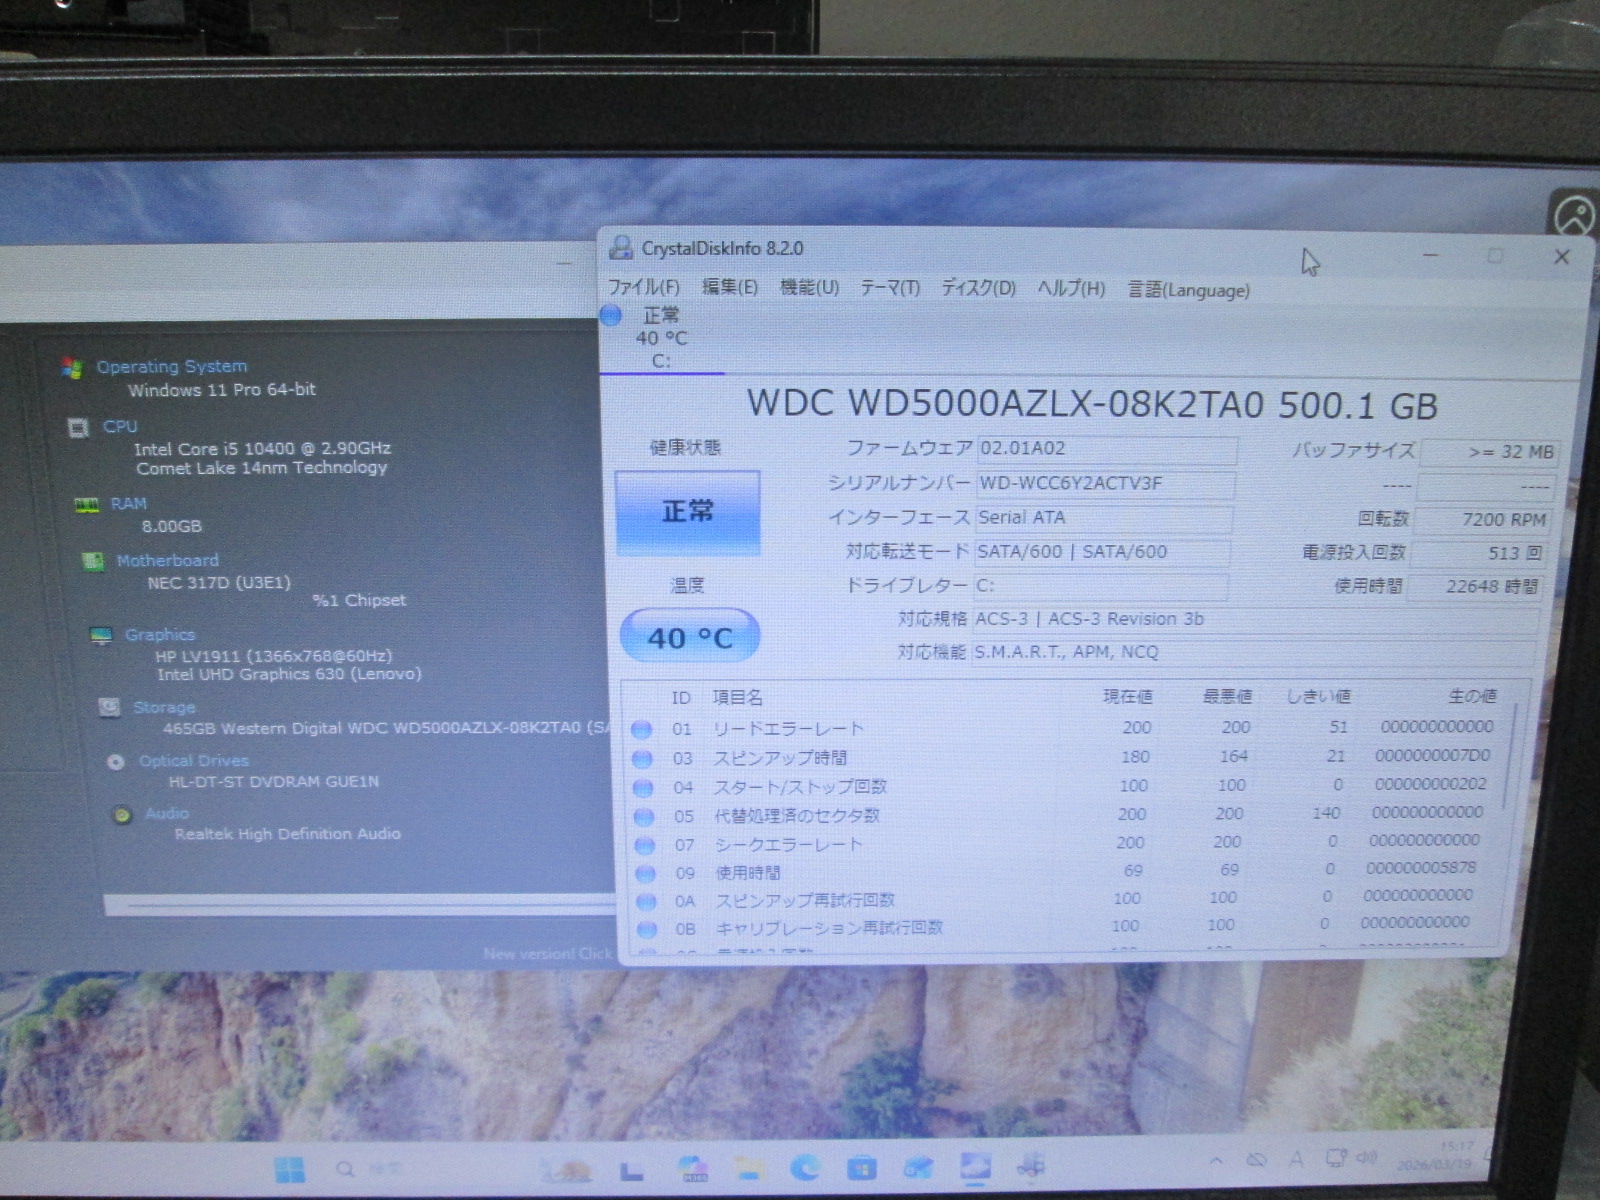Click the Optical Drives disc icon
The height and width of the screenshot is (1200, 1600).
[116, 762]
